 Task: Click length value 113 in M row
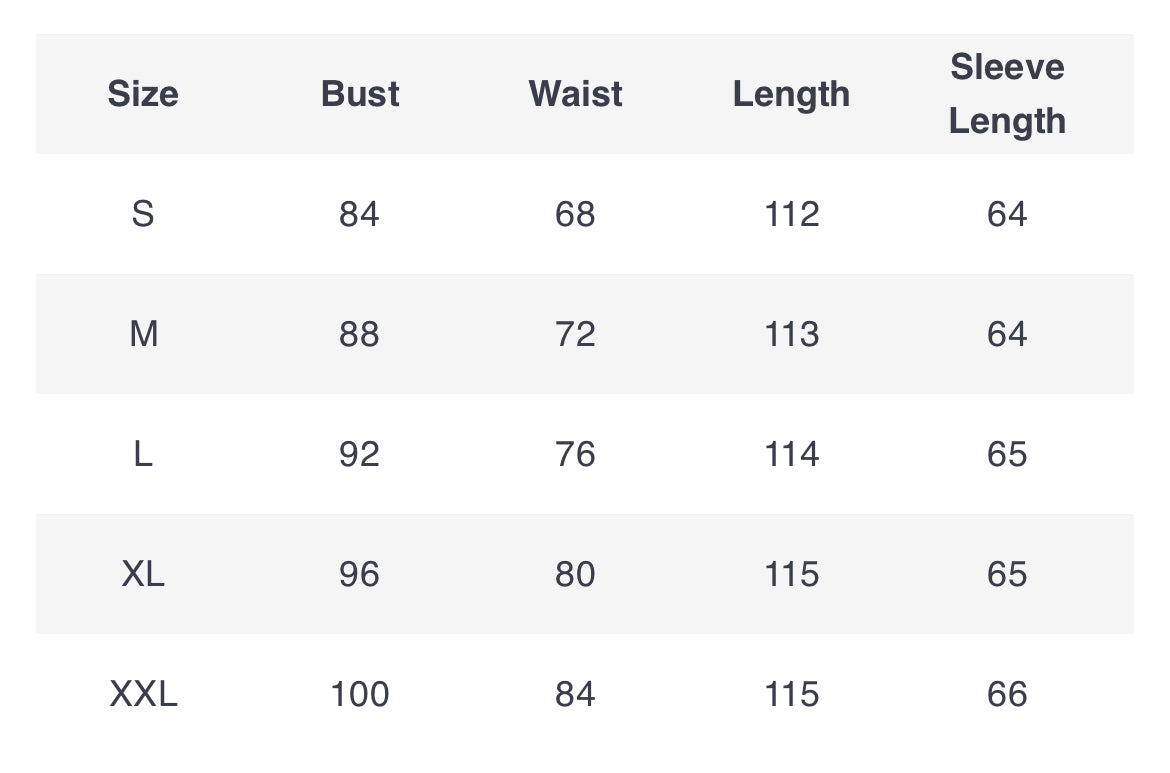[x=792, y=334]
